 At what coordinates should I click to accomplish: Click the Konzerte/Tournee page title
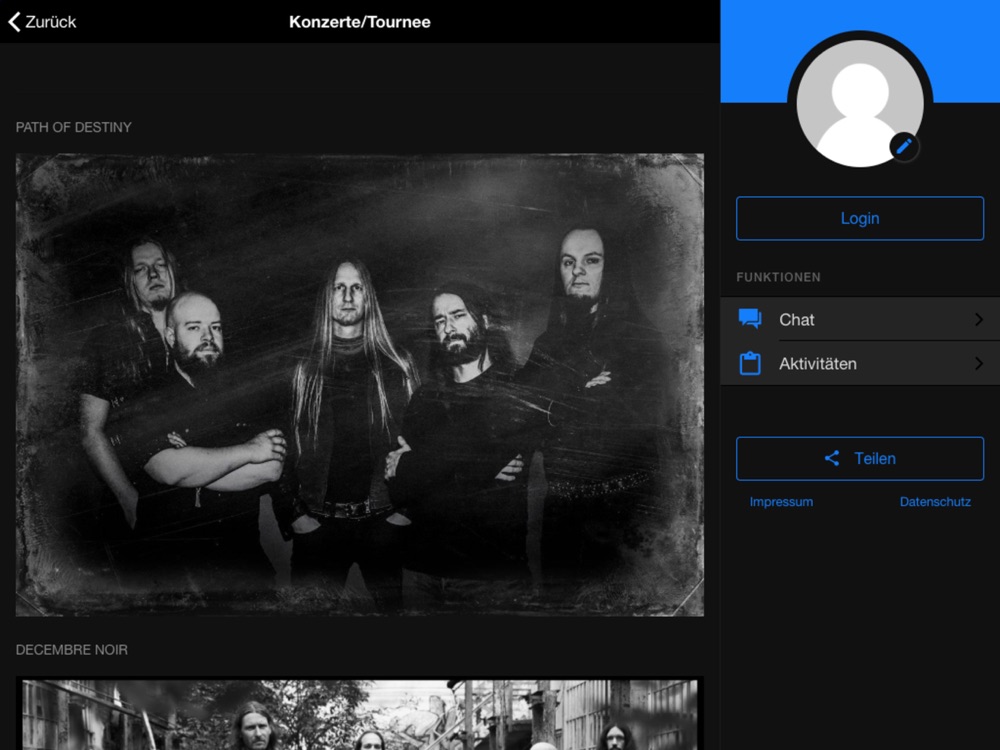(360, 22)
